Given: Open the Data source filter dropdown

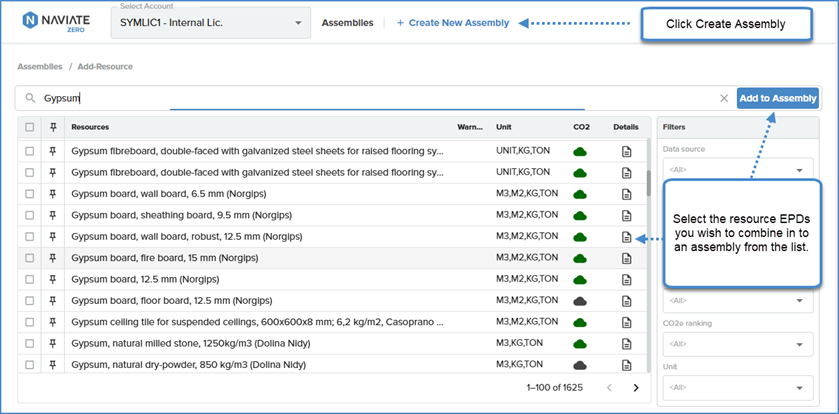Looking at the screenshot, I should click(x=738, y=170).
